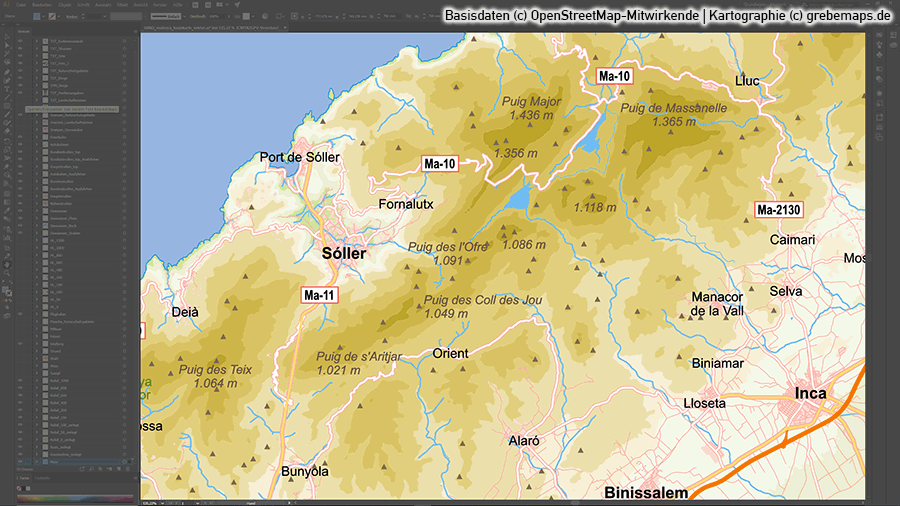Select the Pen tool
The image size is (900, 506).
(x=7, y=73)
